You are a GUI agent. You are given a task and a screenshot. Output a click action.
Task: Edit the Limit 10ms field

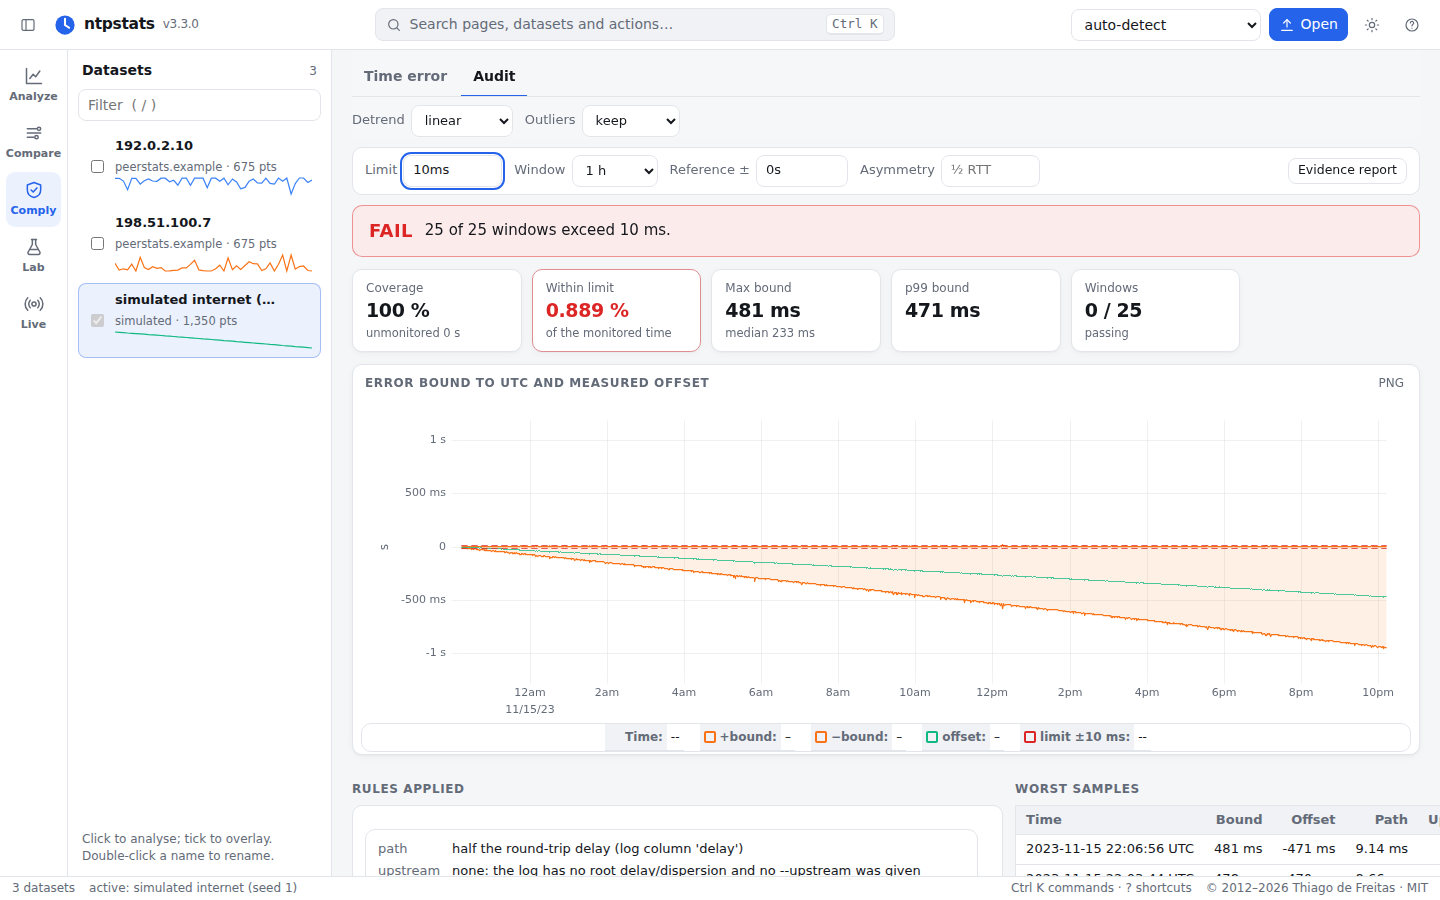pos(452,171)
